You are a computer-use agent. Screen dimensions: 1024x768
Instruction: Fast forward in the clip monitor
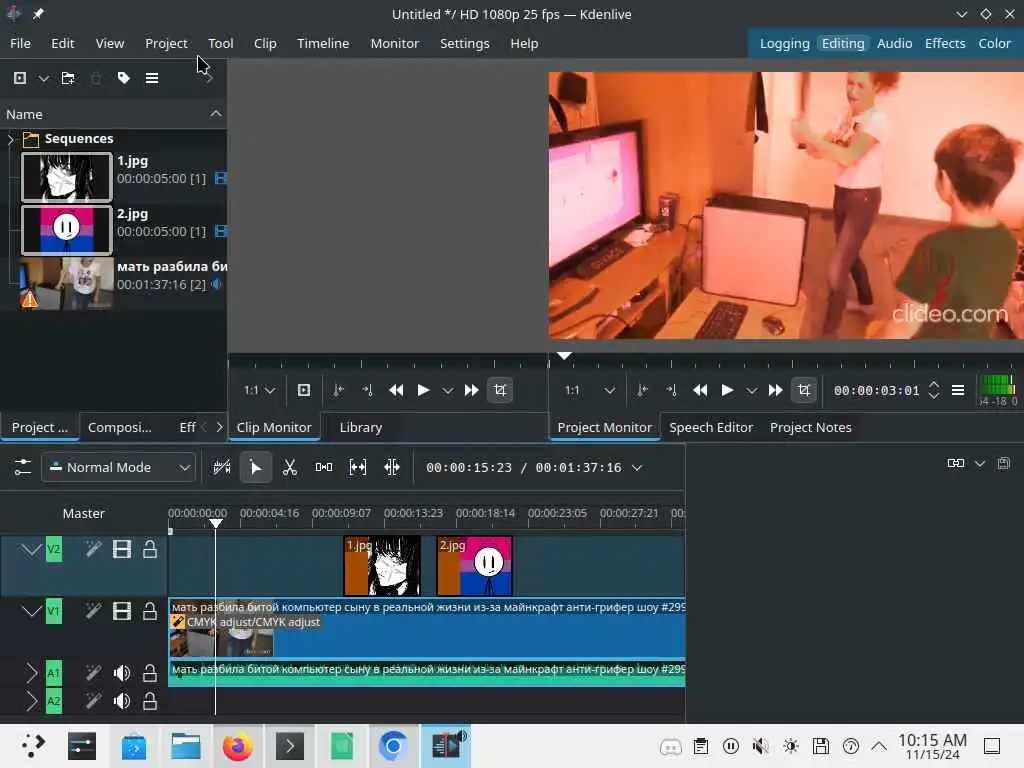[472, 391]
